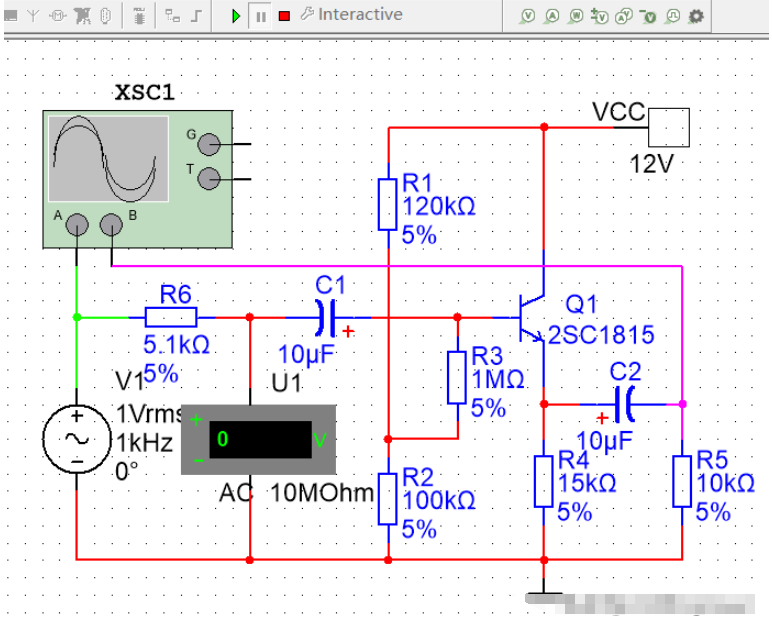Select resistor R5 body
Image resolution: width=772 pixels, height=620 pixels.
click(682, 482)
